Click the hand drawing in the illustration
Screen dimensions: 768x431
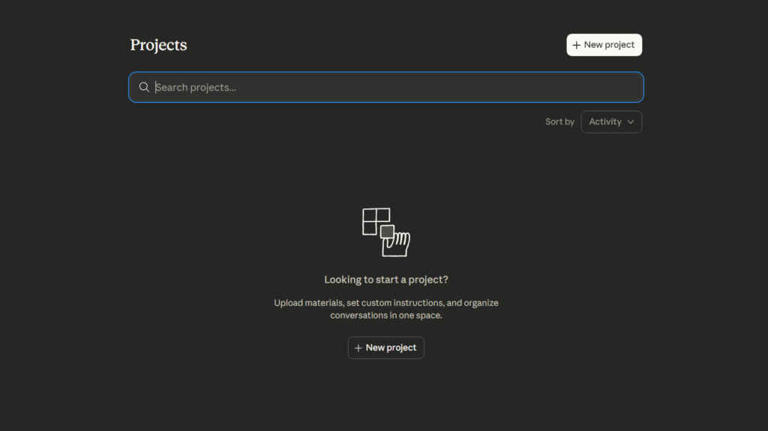point(397,244)
